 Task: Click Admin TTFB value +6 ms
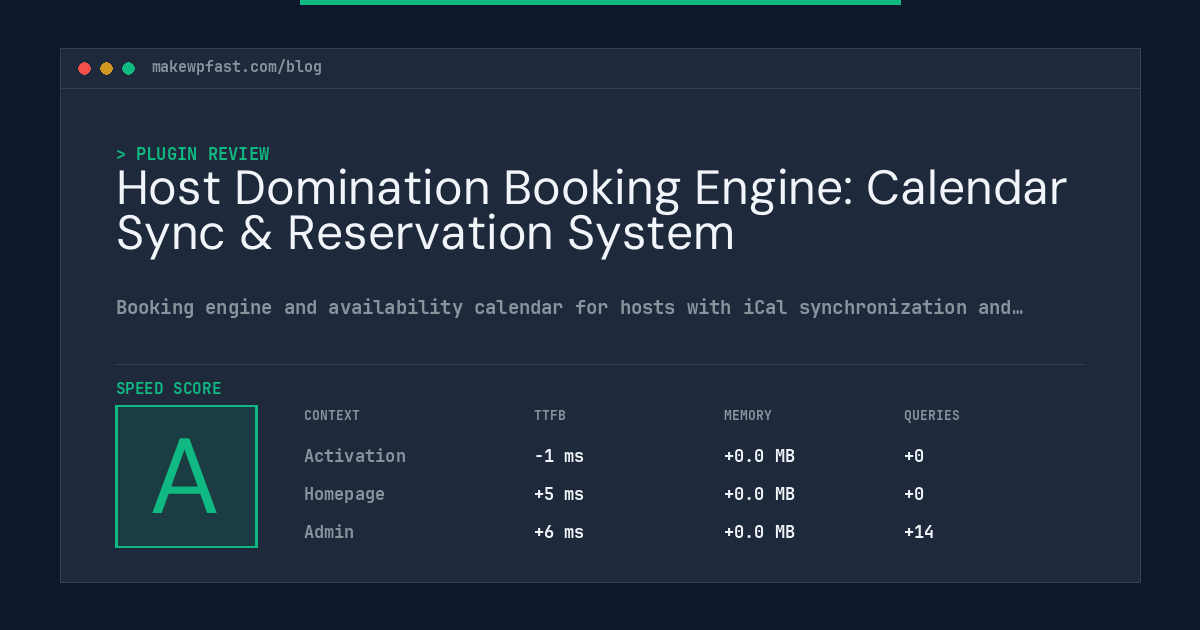[559, 532]
